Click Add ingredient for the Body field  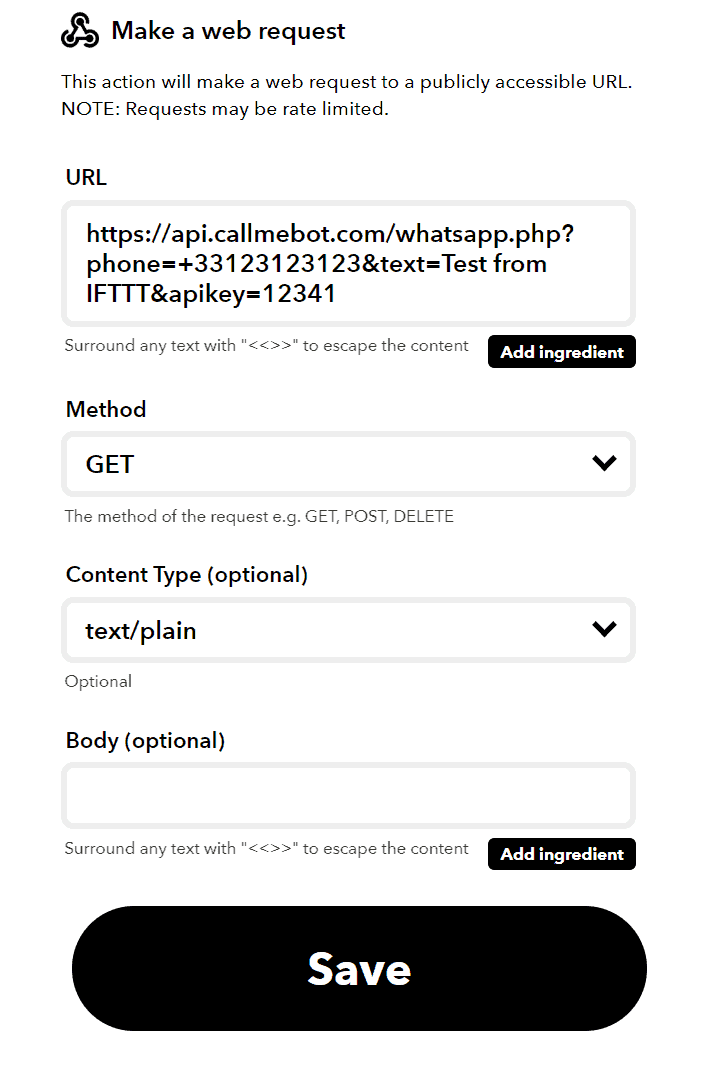(x=561, y=854)
